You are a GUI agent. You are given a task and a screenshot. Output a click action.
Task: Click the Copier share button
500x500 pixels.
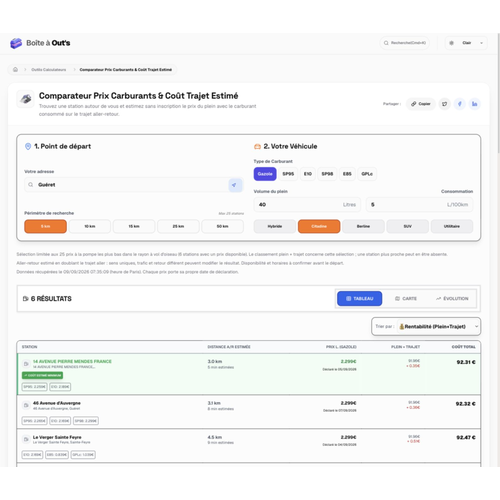point(421,104)
